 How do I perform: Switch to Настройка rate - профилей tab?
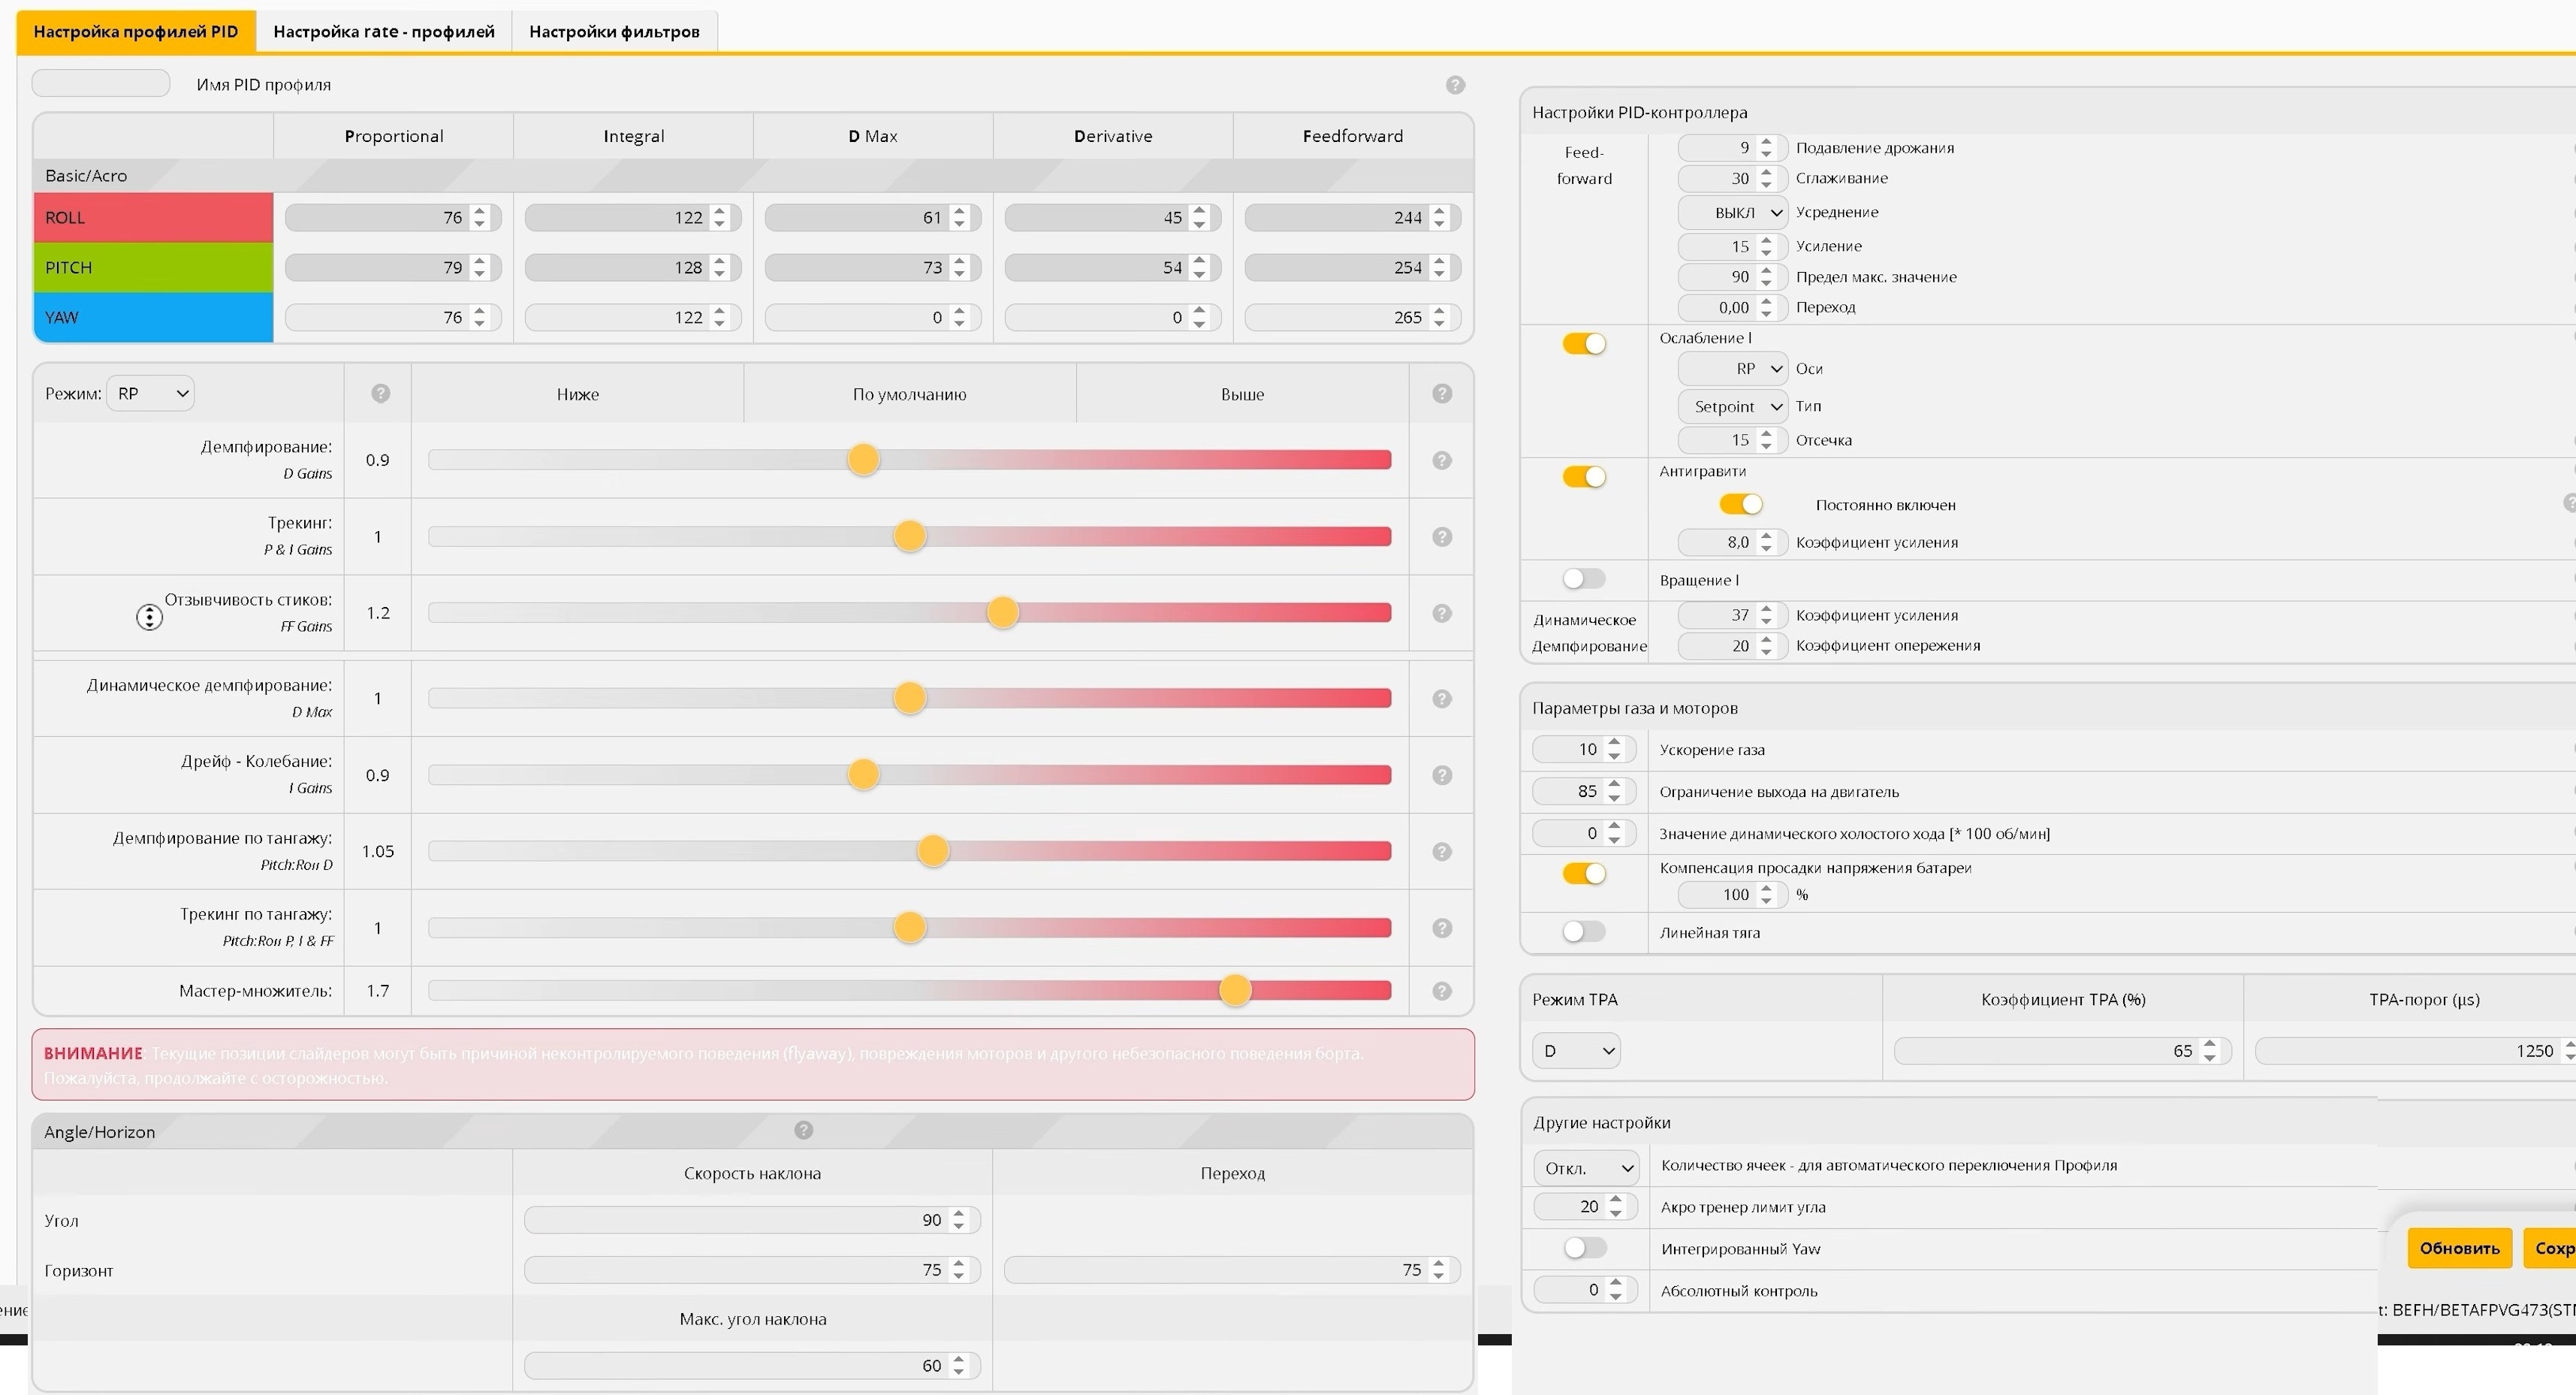pyautogui.click(x=384, y=32)
